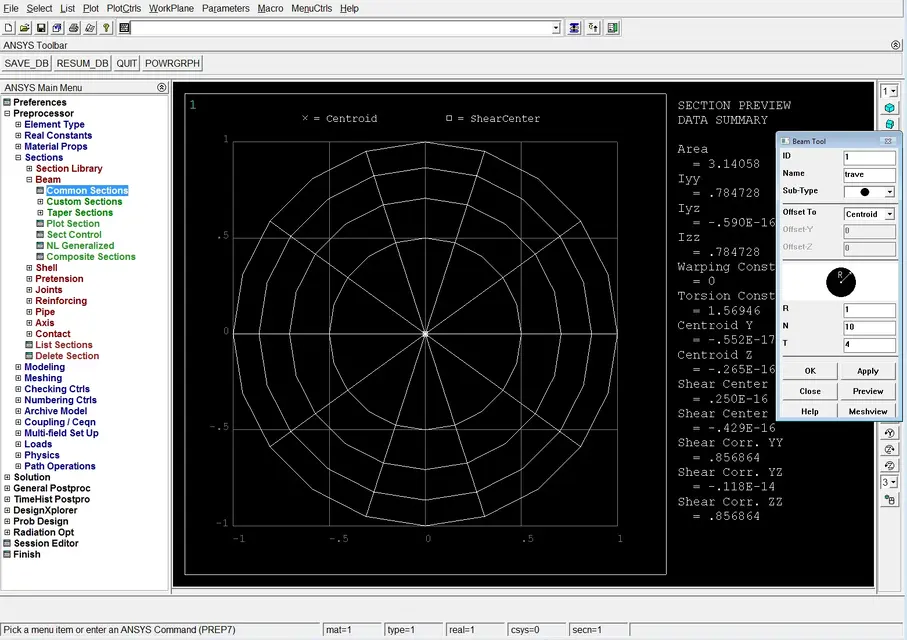Open the WorkPlane menu
Viewport: 907px width, 640px height.
click(x=171, y=8)
